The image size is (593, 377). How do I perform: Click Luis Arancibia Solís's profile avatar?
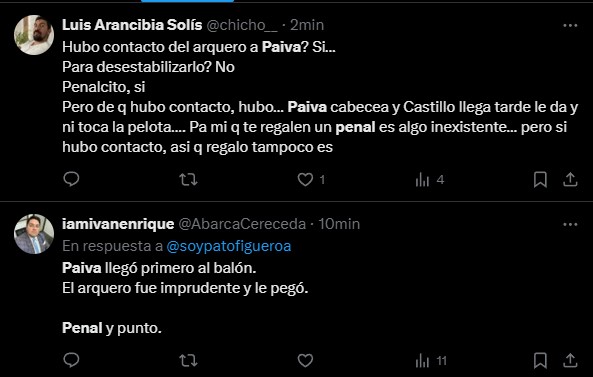34,35
